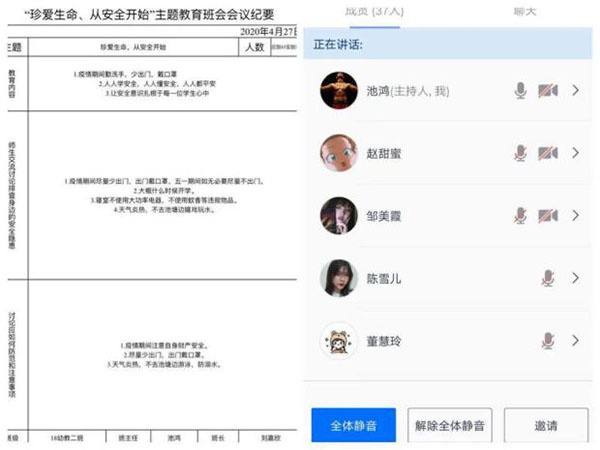The height and width of the screenshot is (450, 600).
Task: Click 池鸿's profile avatar
Action: click(339, 91)
